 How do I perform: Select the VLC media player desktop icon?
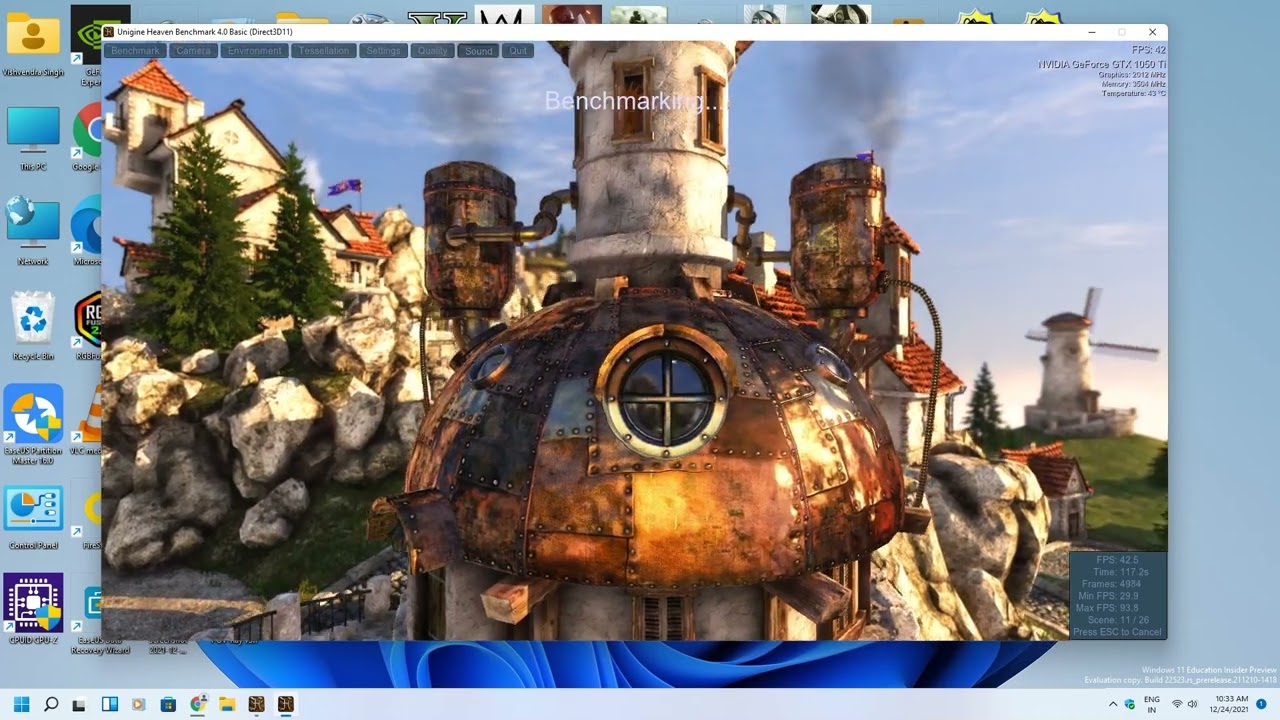pos(88,420)
